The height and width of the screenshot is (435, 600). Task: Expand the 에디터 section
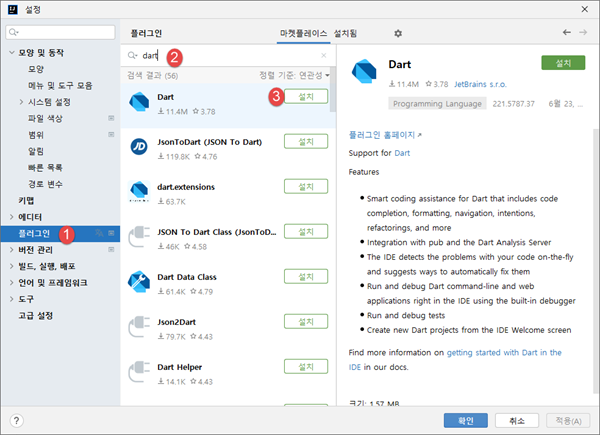tap(11, 217)
